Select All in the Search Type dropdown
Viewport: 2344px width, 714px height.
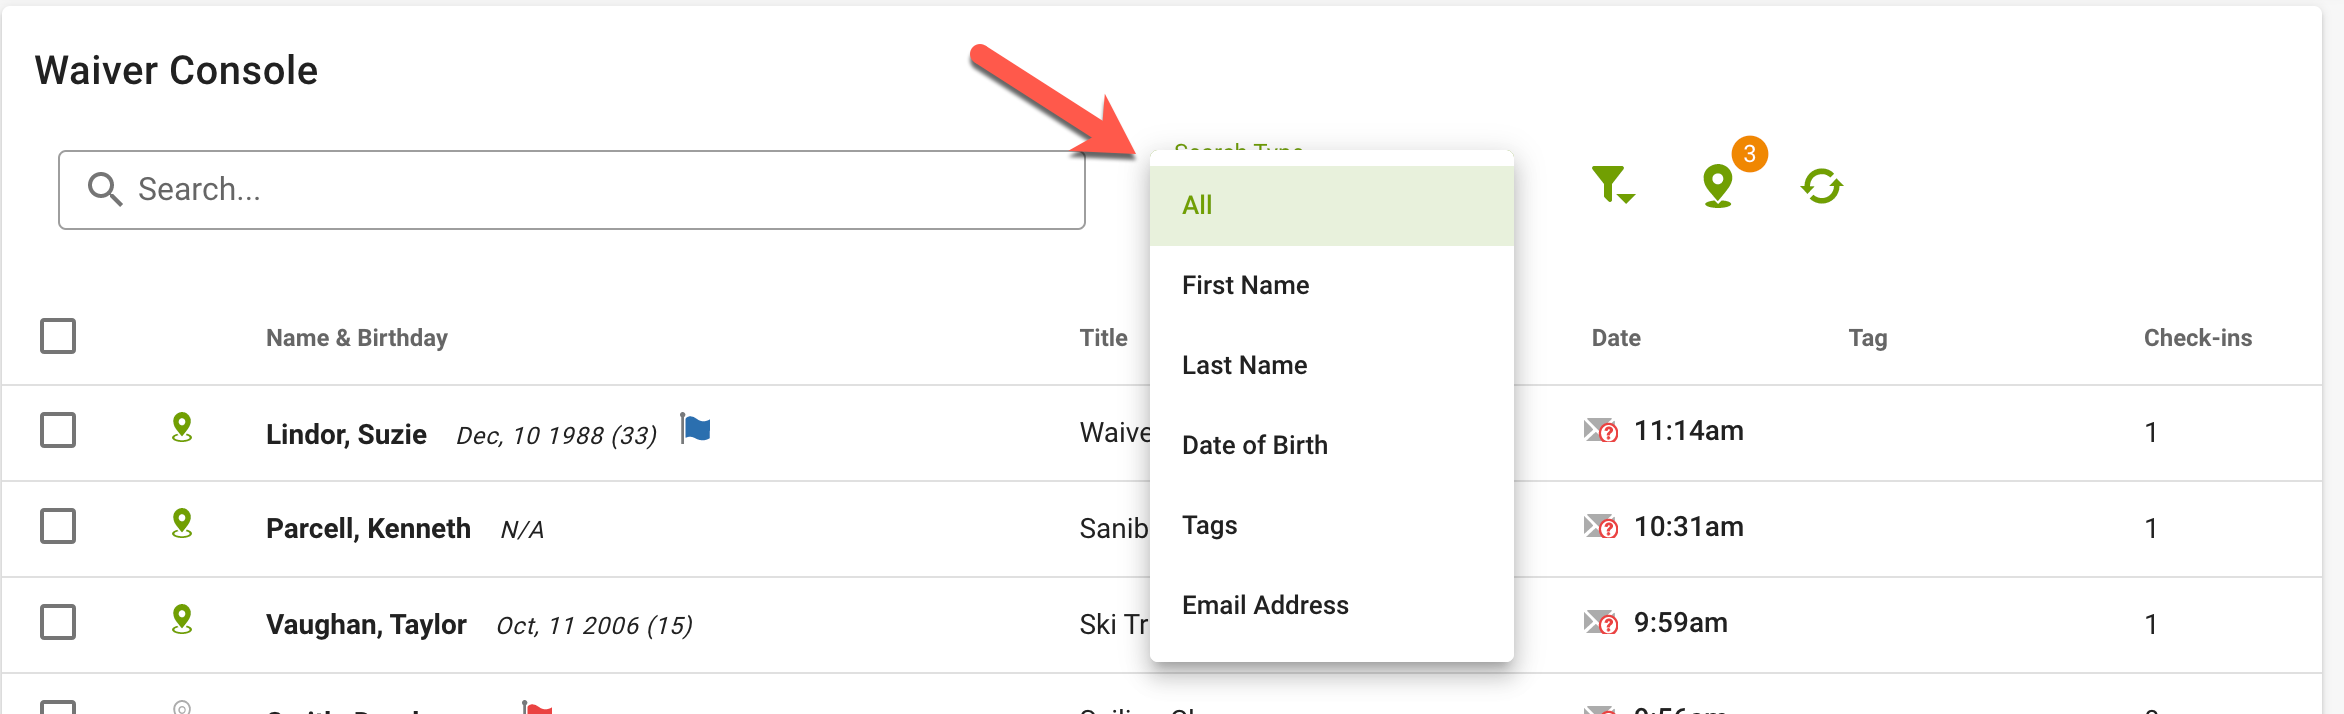coord(1332,205)
